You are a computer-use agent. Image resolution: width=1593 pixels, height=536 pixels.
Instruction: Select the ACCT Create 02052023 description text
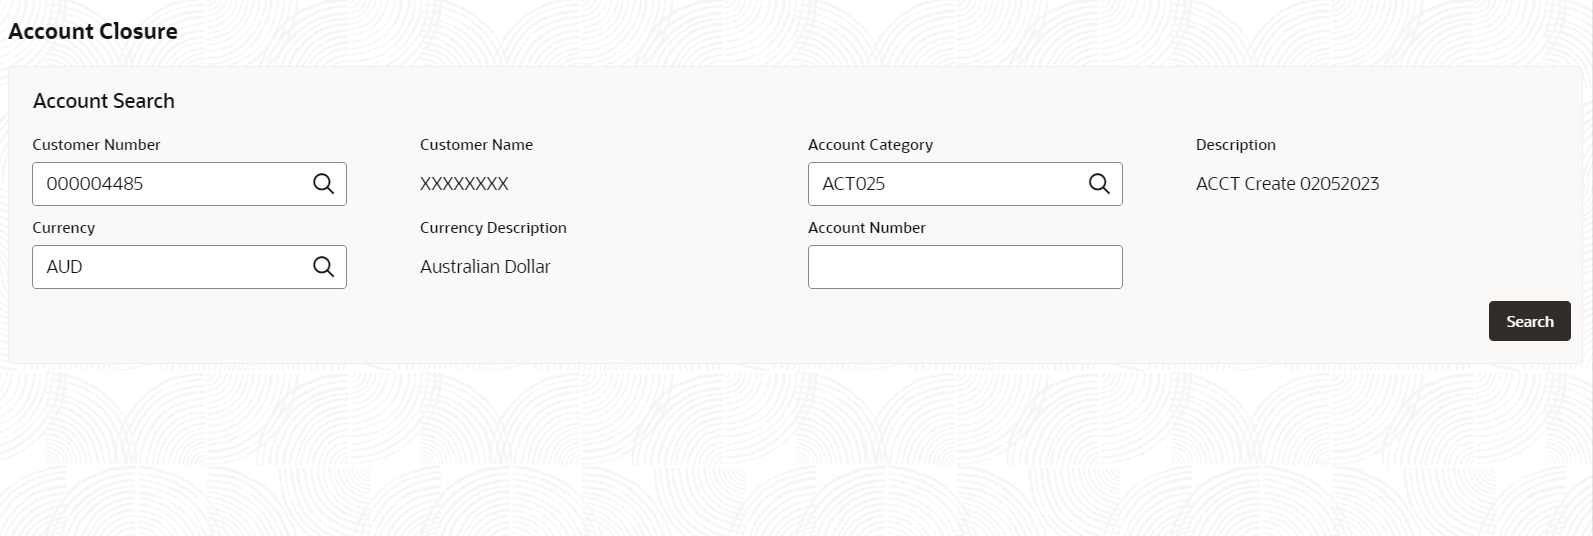1287,184
